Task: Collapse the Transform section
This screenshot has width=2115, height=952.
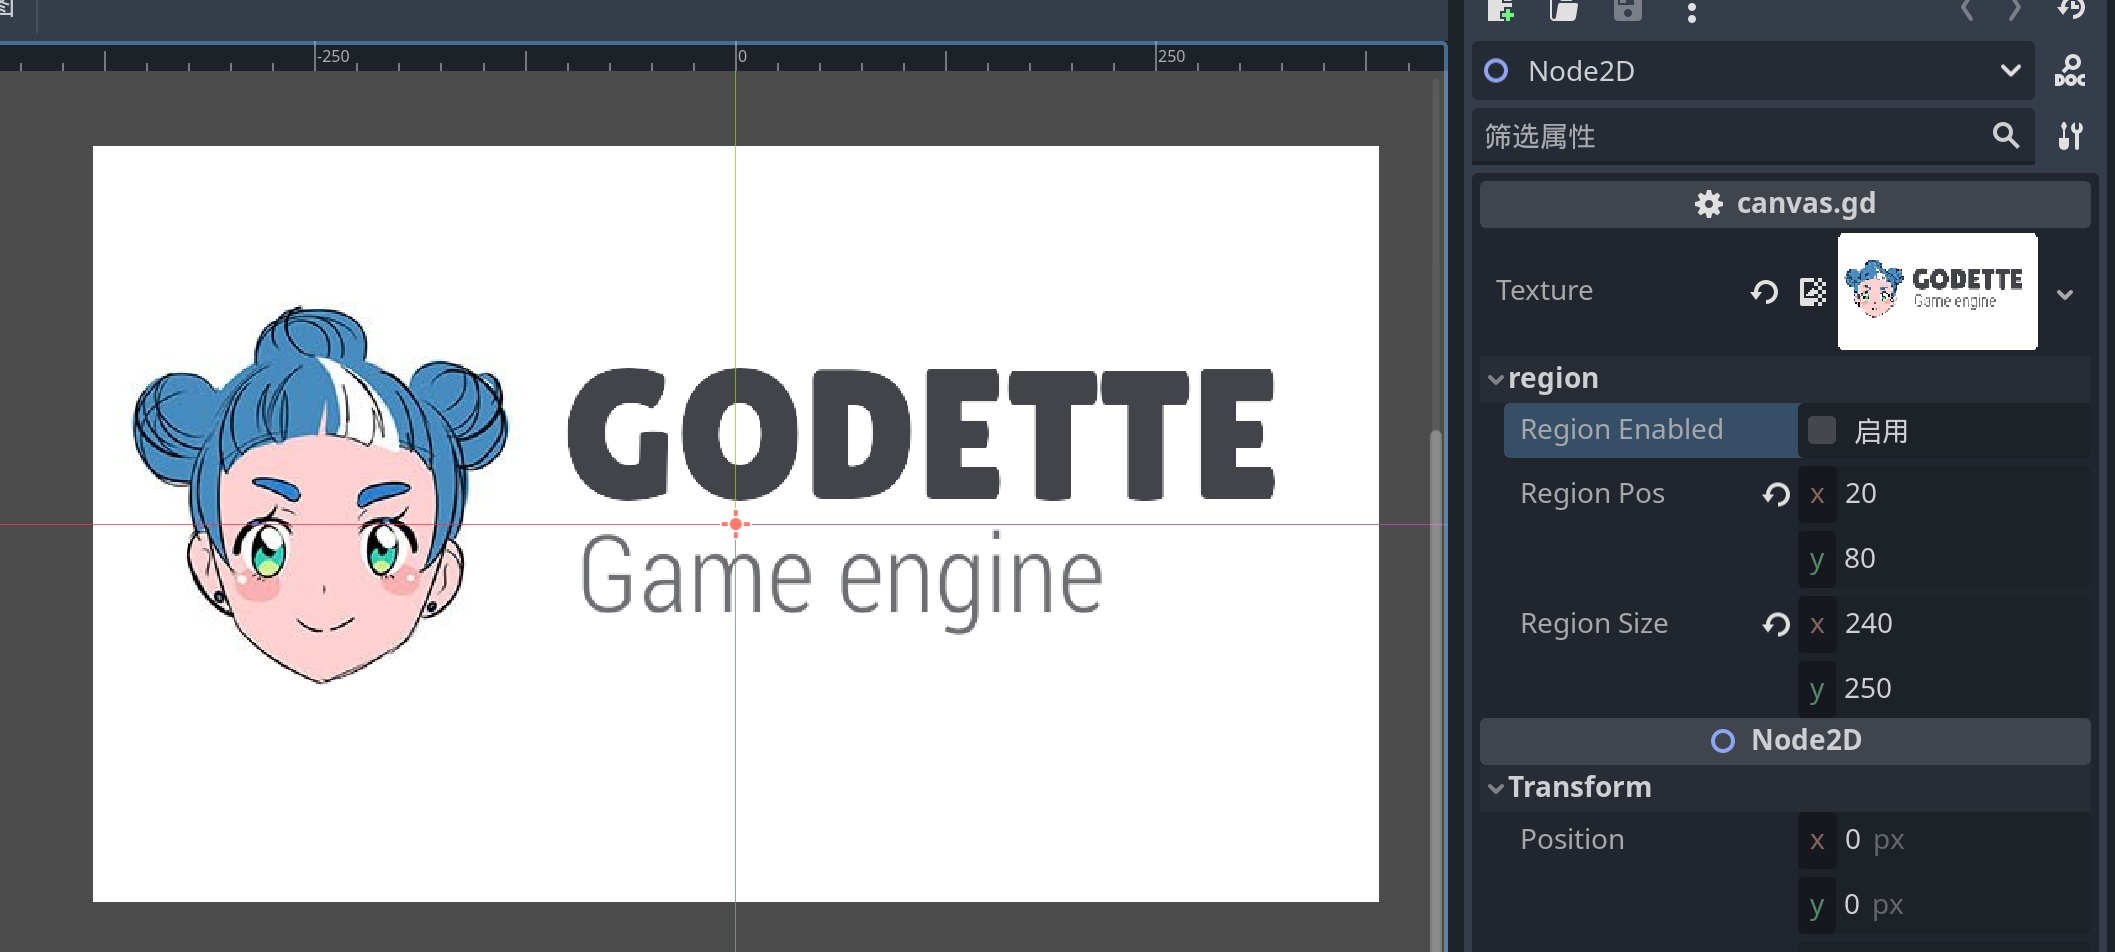Action: [x=1496, y=788]
